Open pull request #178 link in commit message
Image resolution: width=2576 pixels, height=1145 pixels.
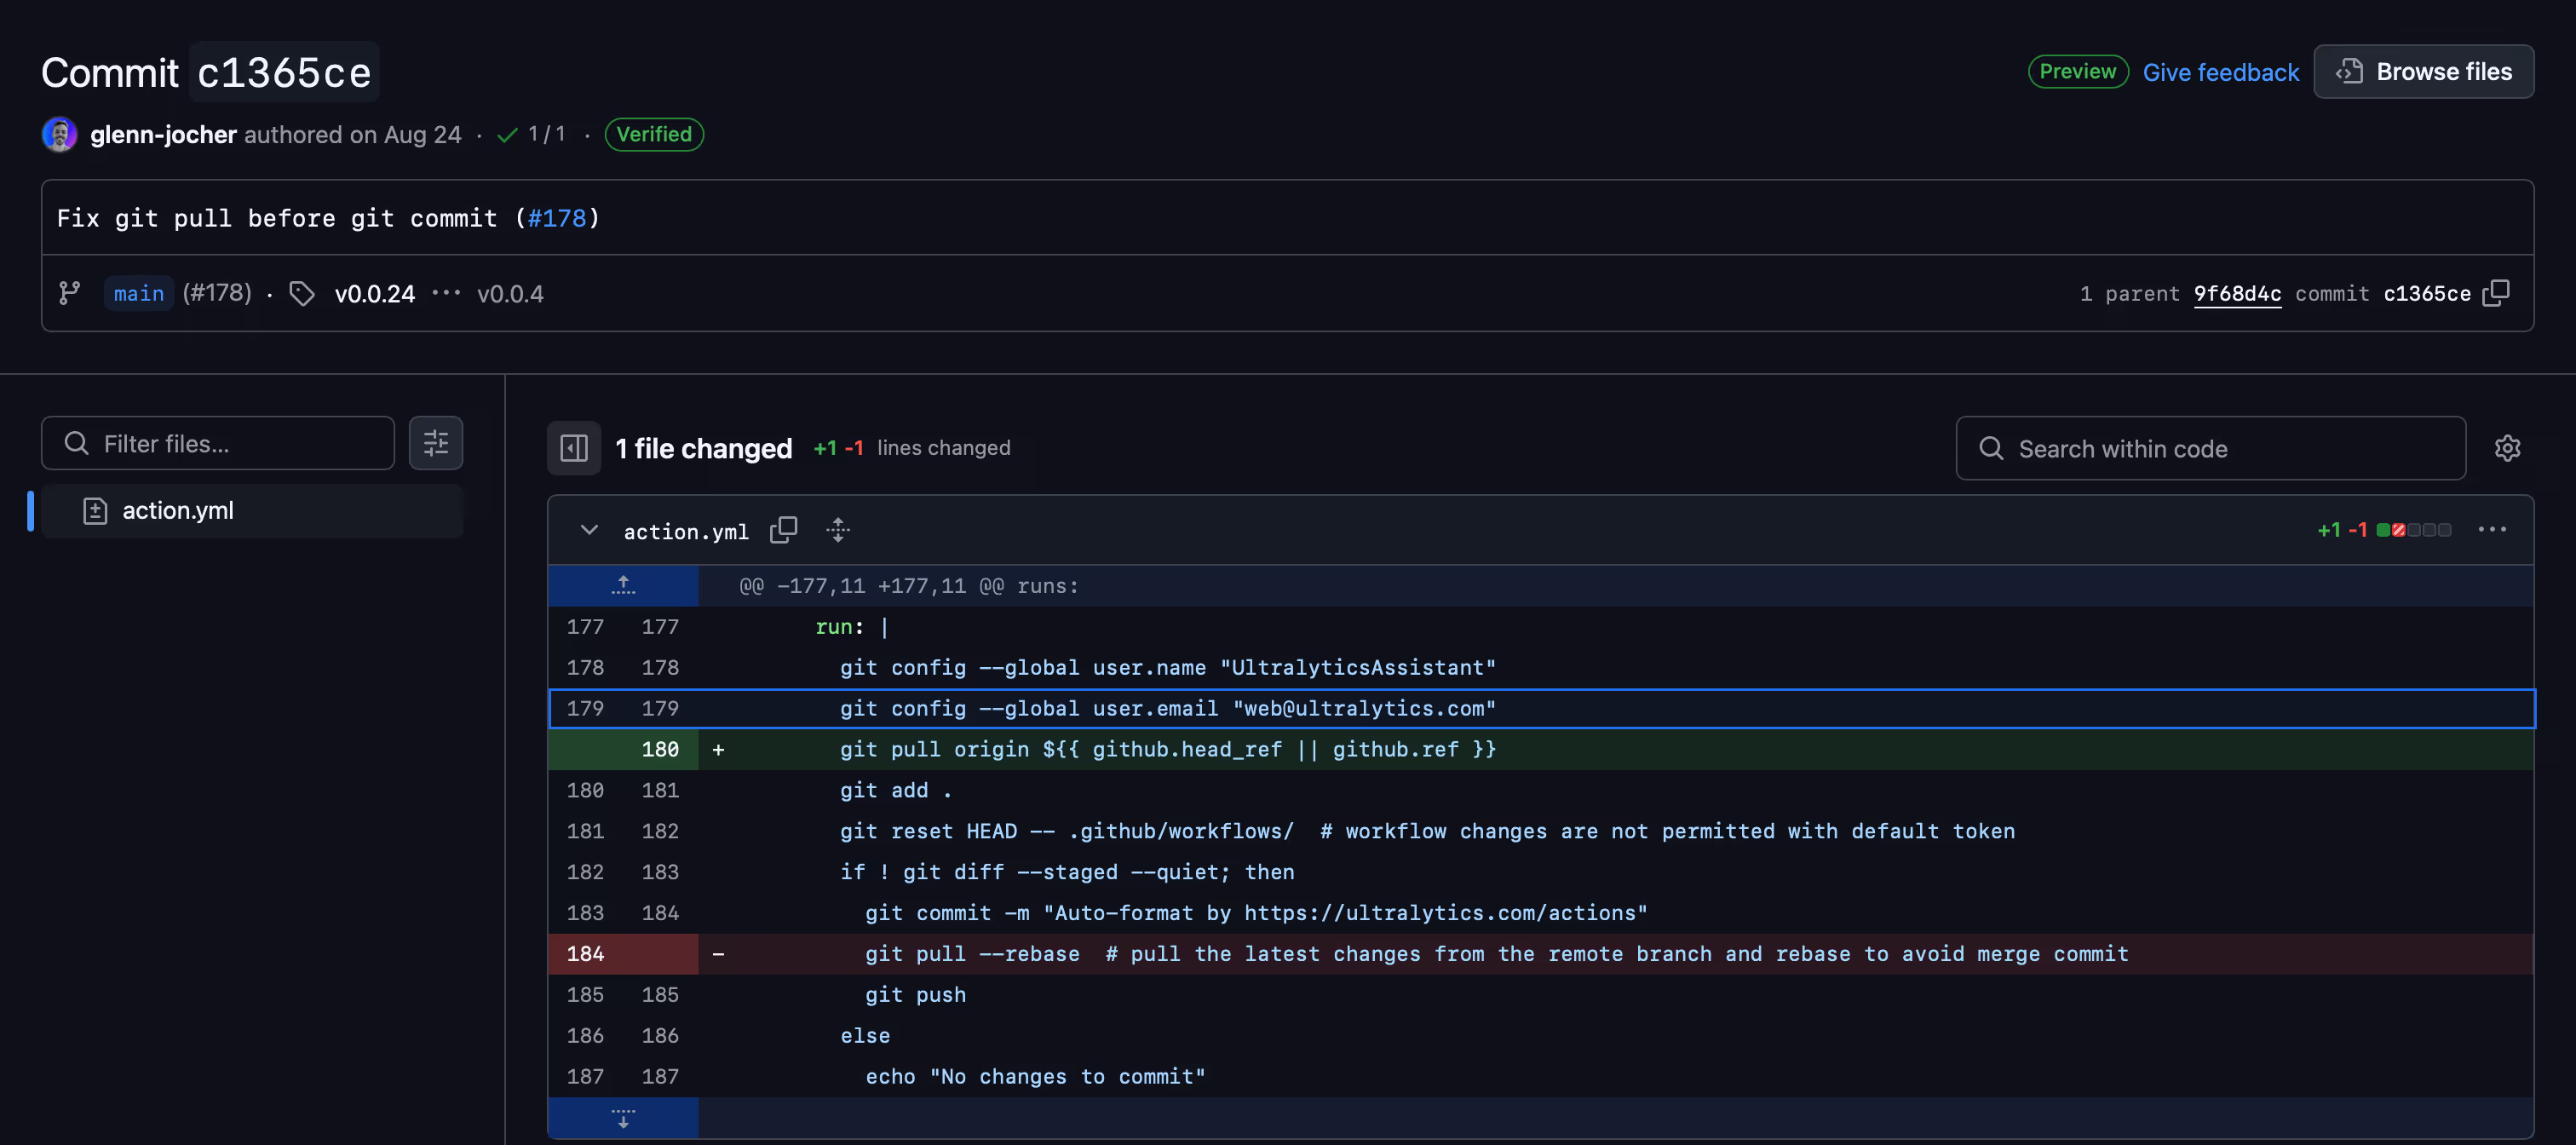(x=556, y=218)
